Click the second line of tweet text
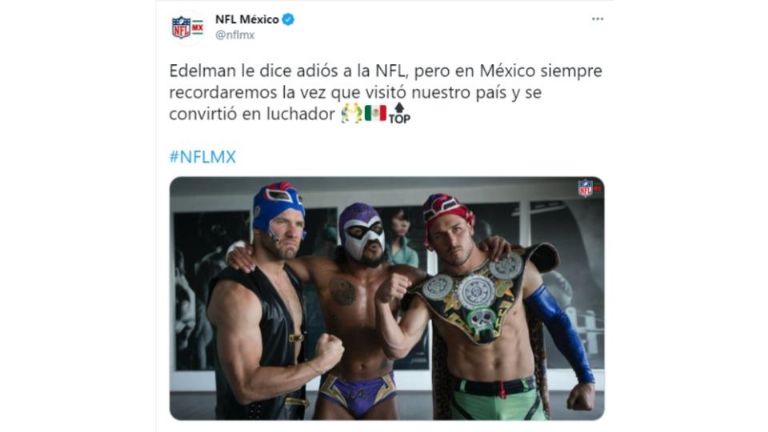This screenshot has width=768, height=432. [x=355, y=93]
